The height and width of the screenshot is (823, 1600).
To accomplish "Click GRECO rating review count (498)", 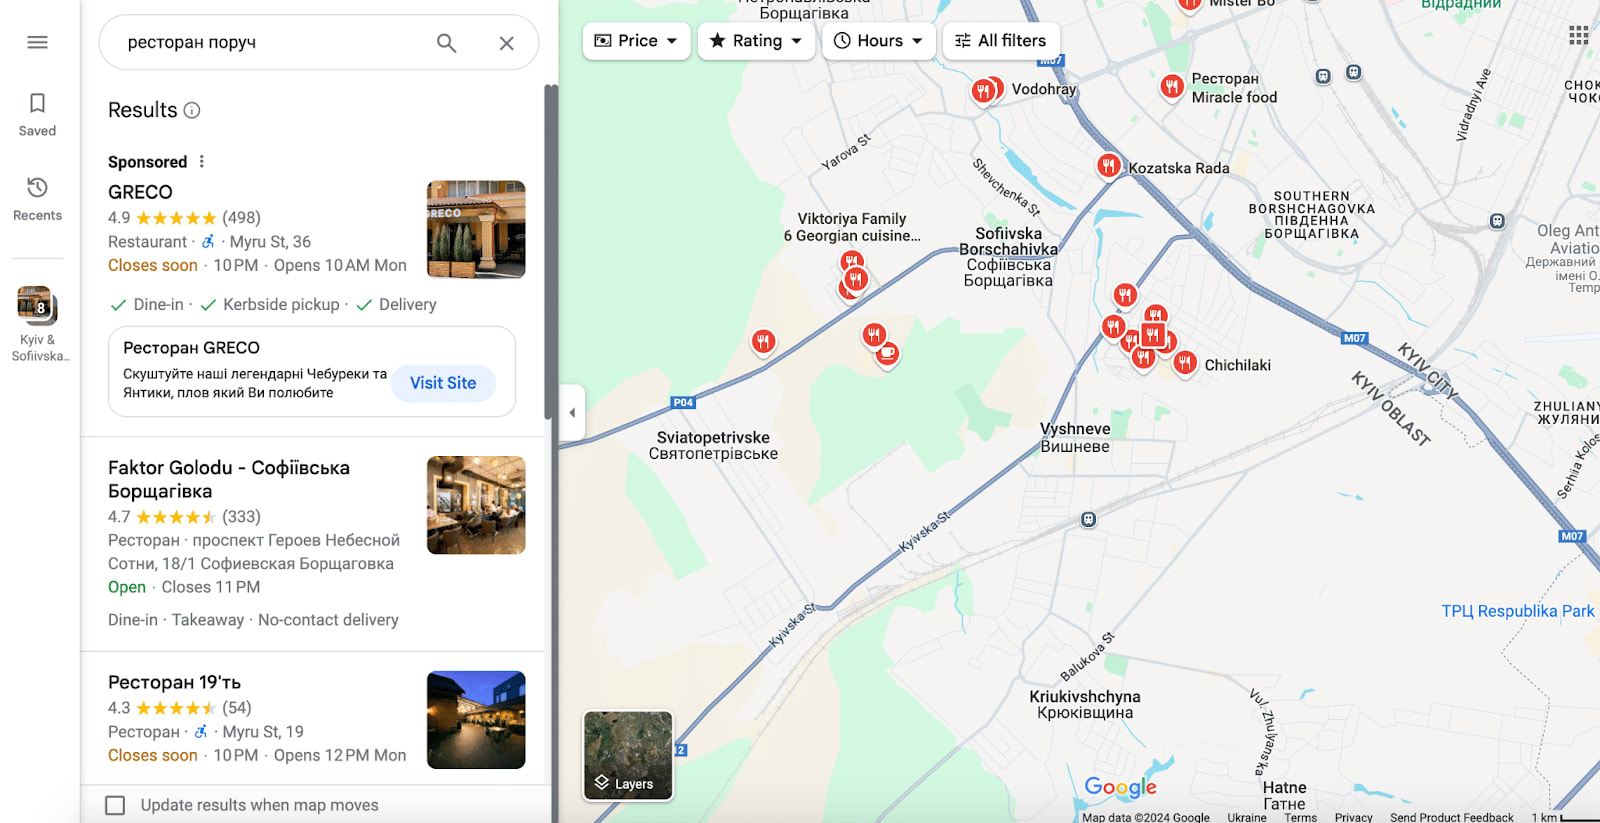I will [x=241, y=218].
